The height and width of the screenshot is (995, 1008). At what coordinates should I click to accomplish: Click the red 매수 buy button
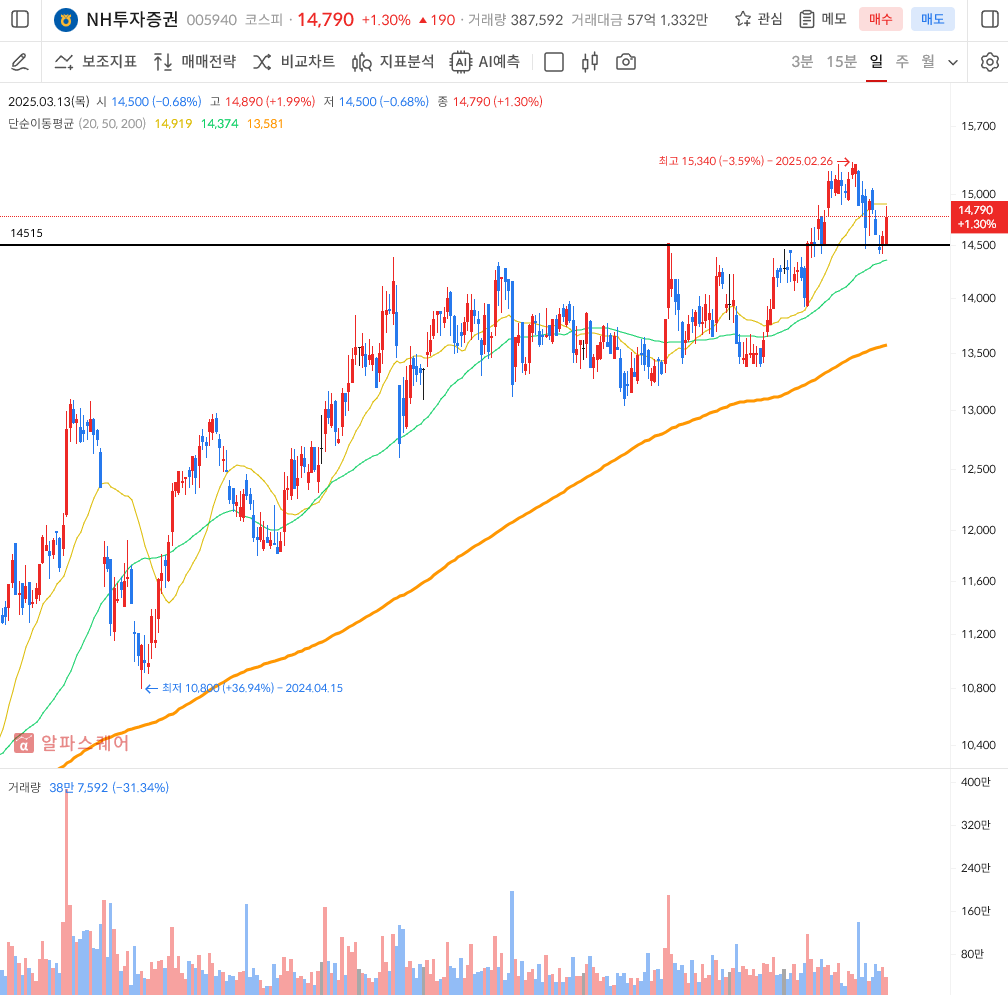click(881, 19)
